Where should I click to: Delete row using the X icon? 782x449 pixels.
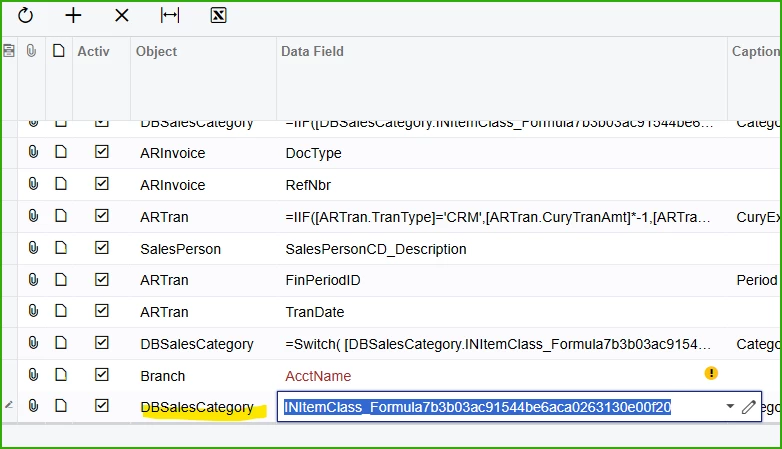122,15
